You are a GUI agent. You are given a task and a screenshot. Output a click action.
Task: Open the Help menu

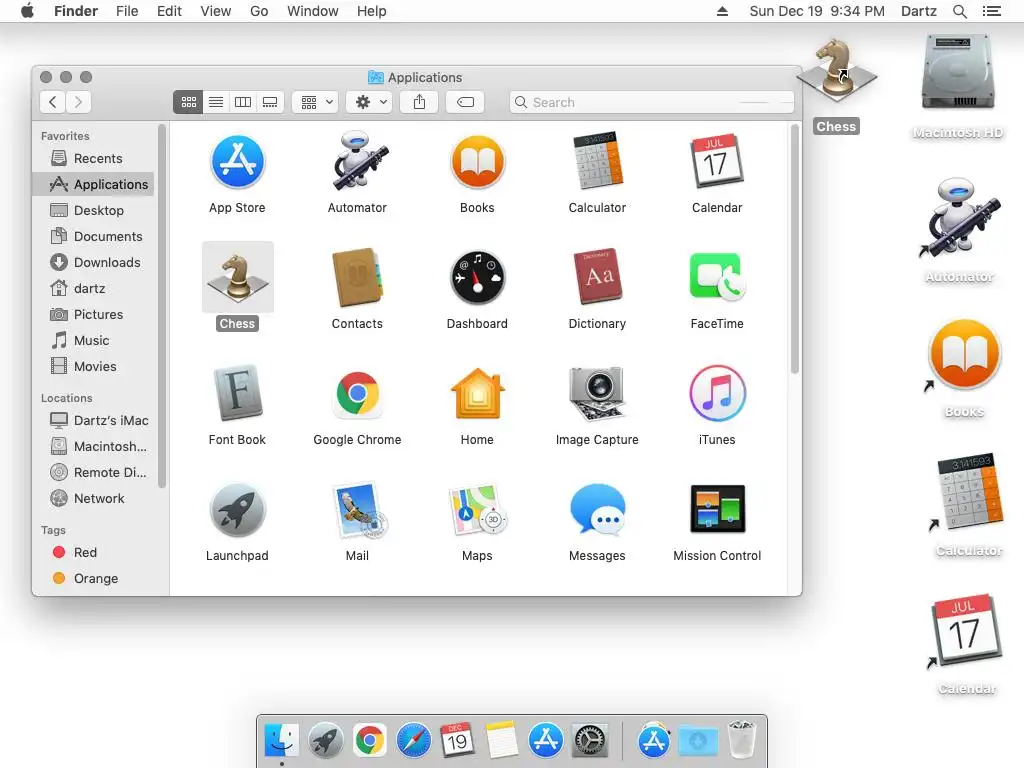[372, 11]
